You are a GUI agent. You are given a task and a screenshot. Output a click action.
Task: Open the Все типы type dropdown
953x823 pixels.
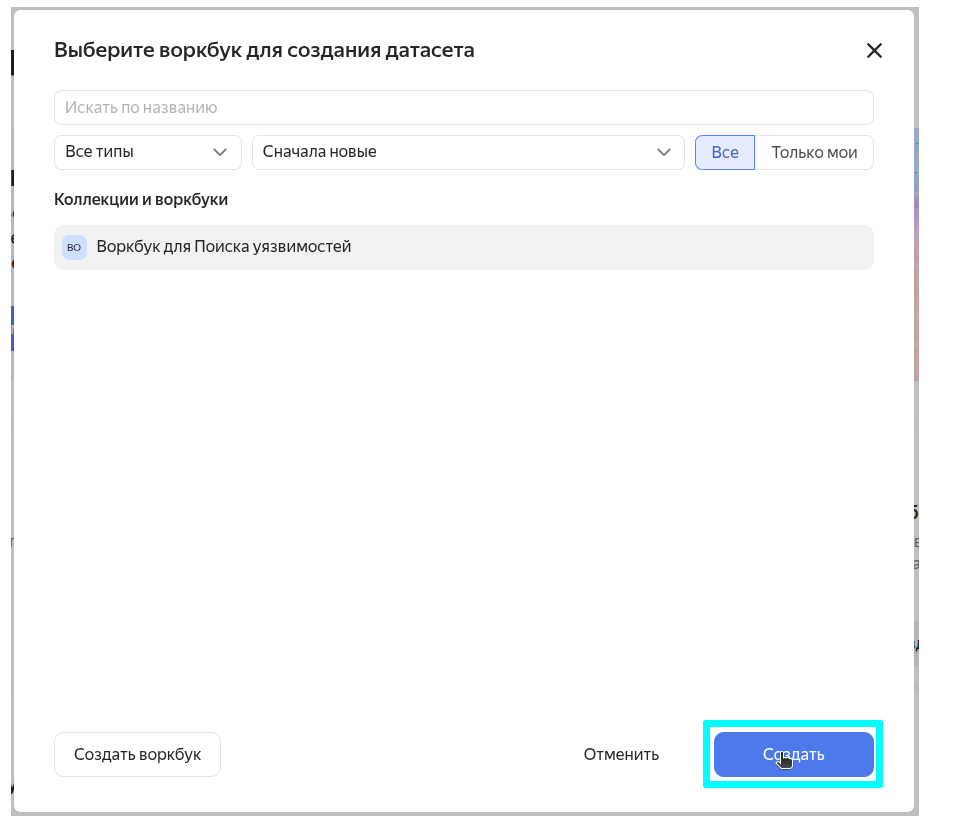click(x=147, y=152)
